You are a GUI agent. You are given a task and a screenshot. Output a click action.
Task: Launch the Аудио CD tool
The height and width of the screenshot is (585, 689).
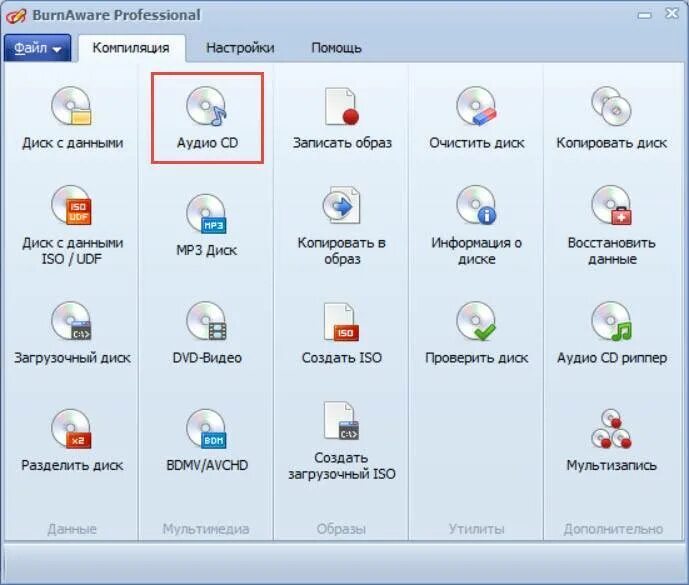click(207, 118)
